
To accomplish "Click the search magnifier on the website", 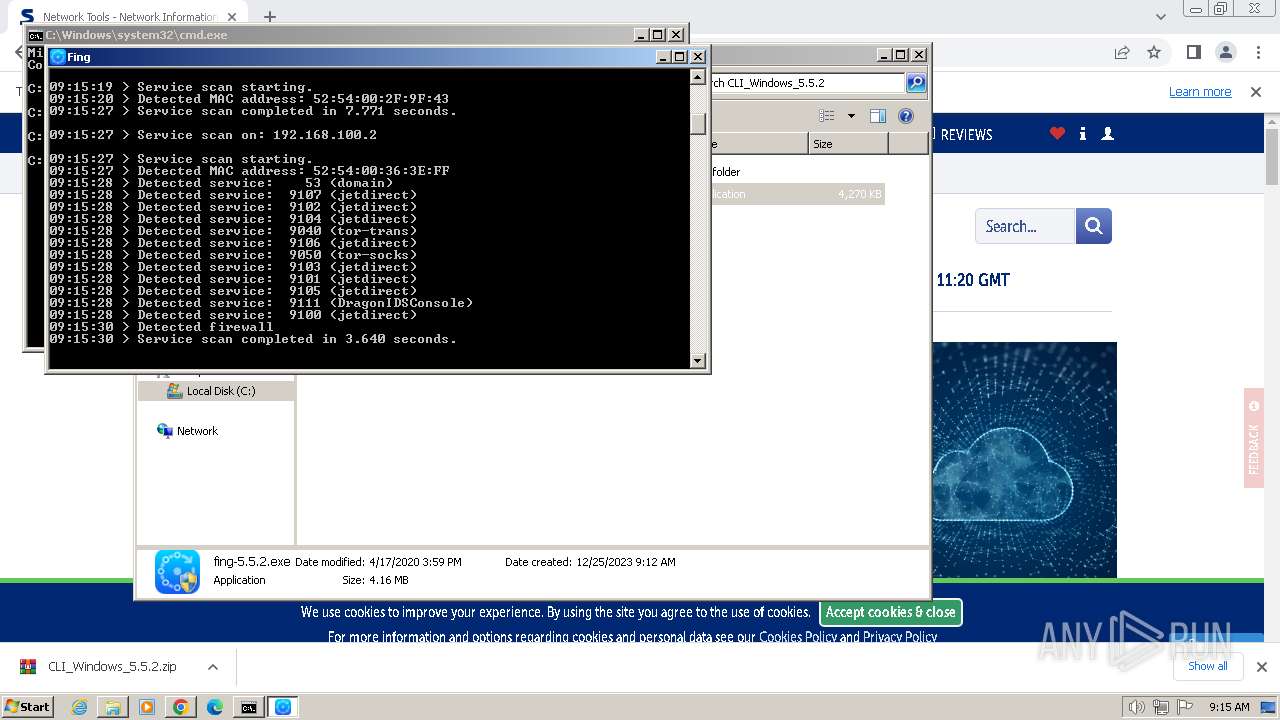I will pos(1093,226).
